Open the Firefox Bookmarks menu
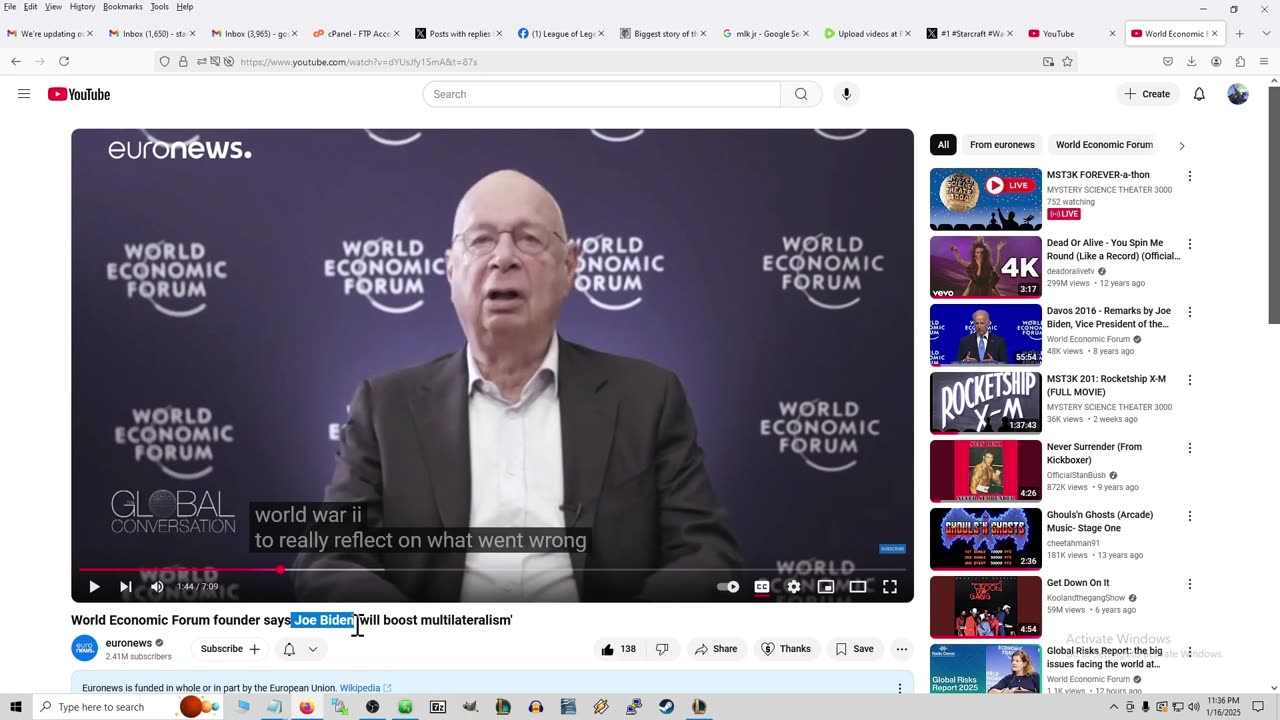The width and height of the screenshot is (1280, 720). pos(123,7)
